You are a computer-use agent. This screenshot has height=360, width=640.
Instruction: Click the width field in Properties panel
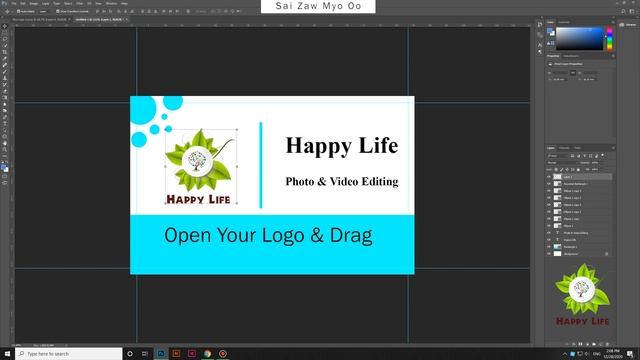560,73
